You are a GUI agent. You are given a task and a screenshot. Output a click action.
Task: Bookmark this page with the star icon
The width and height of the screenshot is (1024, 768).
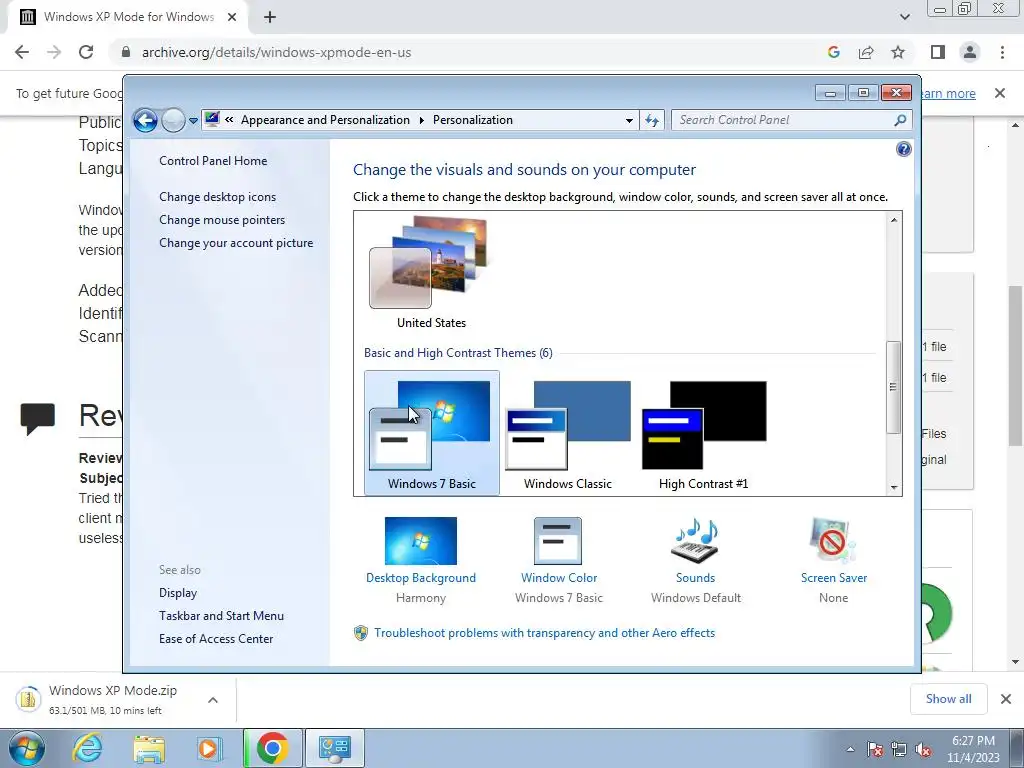pyautogui.click(x=898, y=52)
